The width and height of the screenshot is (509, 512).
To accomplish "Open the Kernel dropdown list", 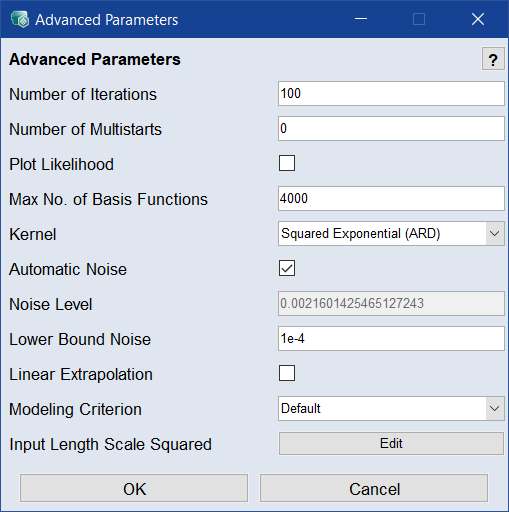I will click(391, 233).
